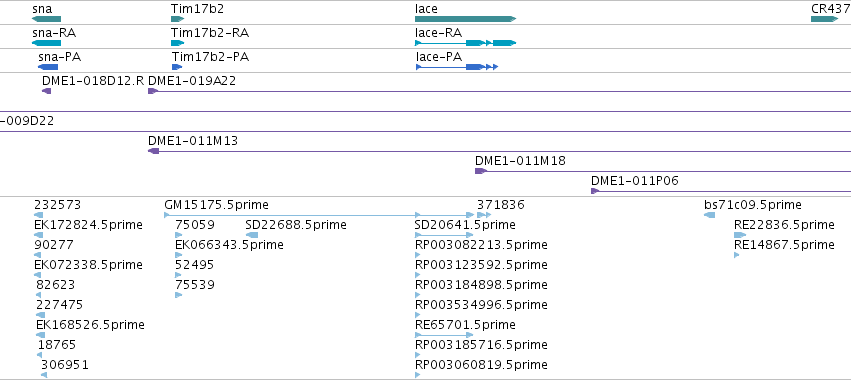851x380 pixels.
Task: Select the EK172824.5prime EST label
Action: tap(88, 225)
